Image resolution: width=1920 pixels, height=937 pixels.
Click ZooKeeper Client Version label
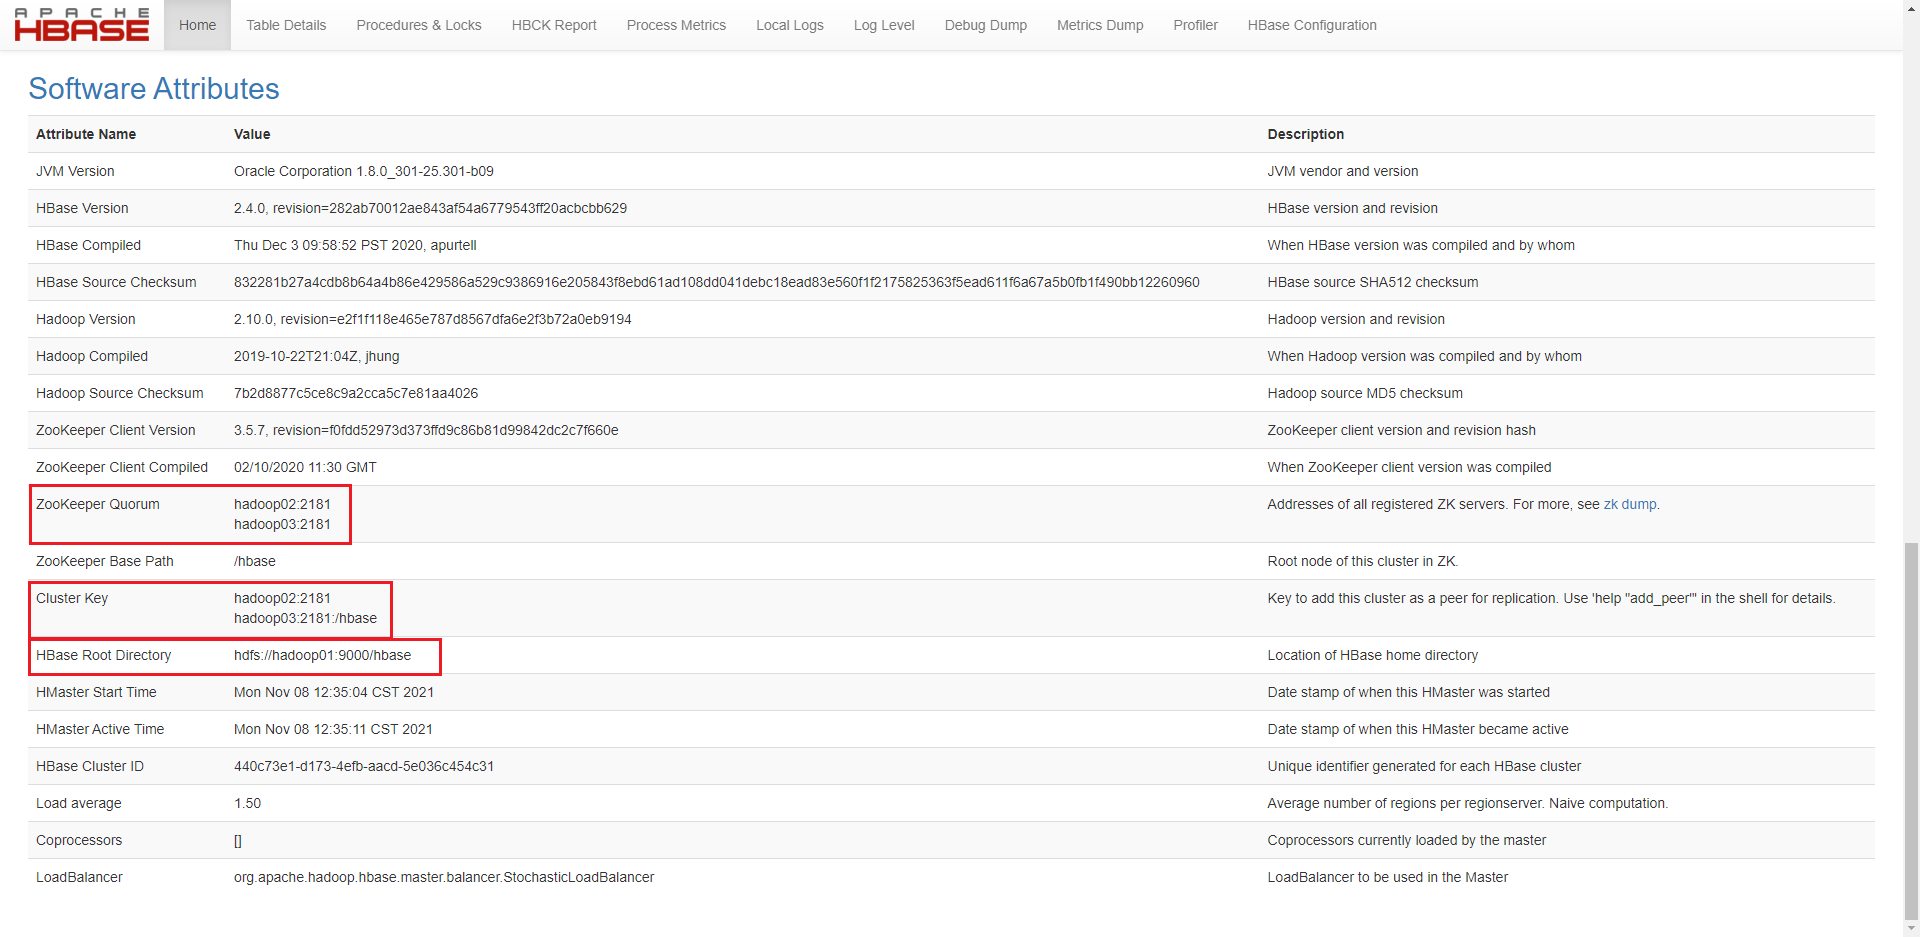(x=116, y=430)
